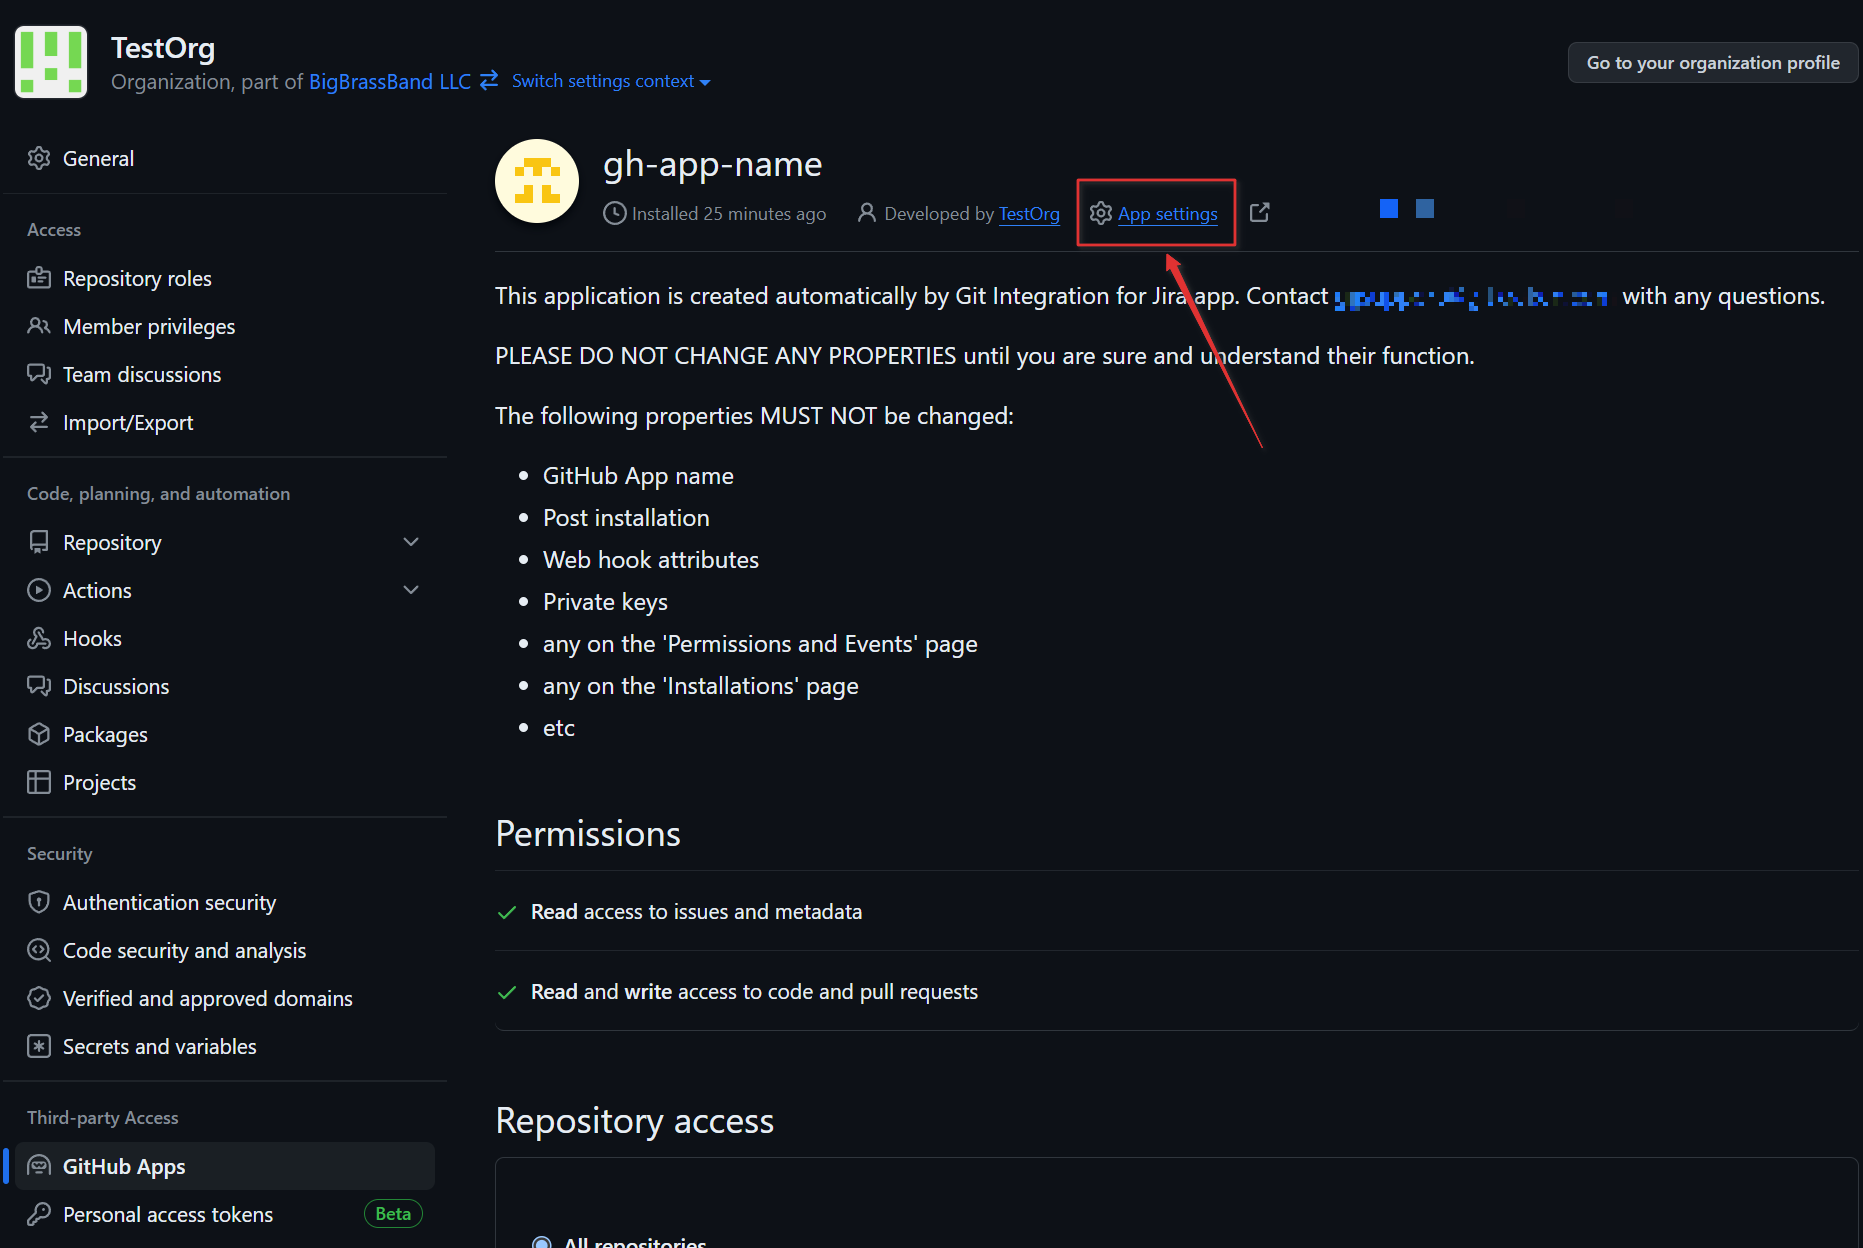Open App settings link

click(1167, 213)
